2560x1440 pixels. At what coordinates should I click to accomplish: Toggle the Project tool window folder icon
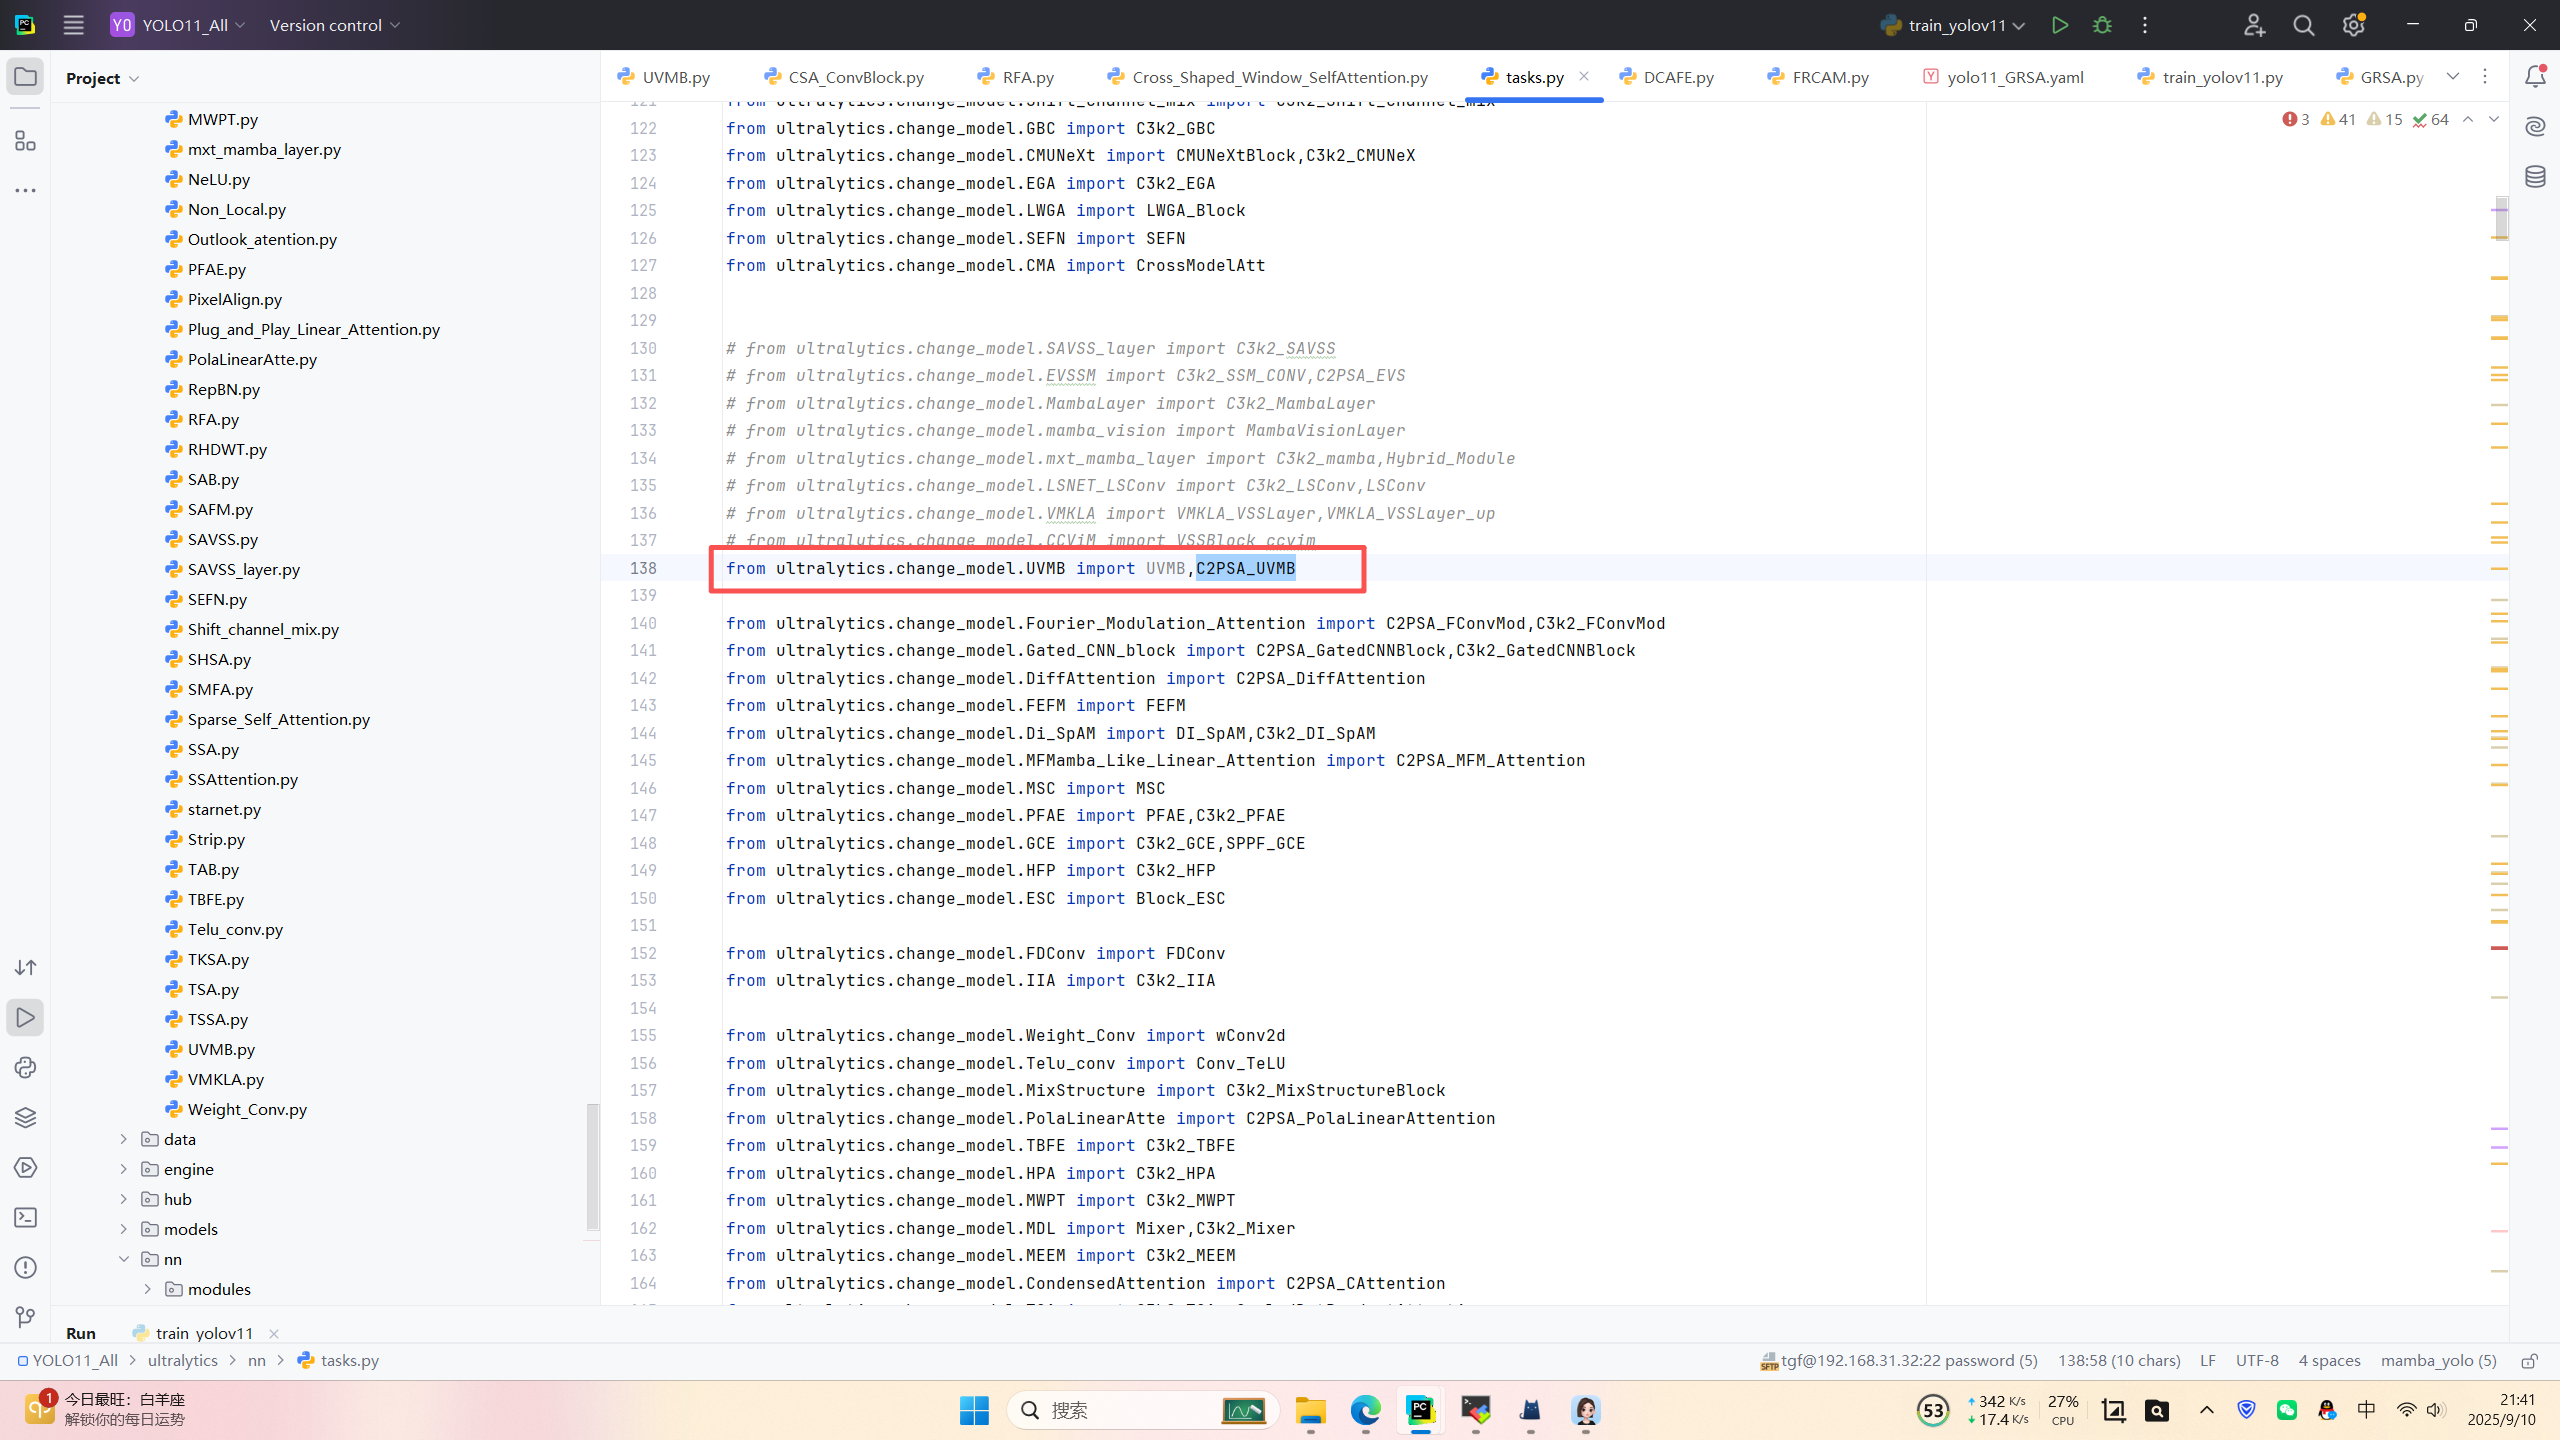point(25,77)
